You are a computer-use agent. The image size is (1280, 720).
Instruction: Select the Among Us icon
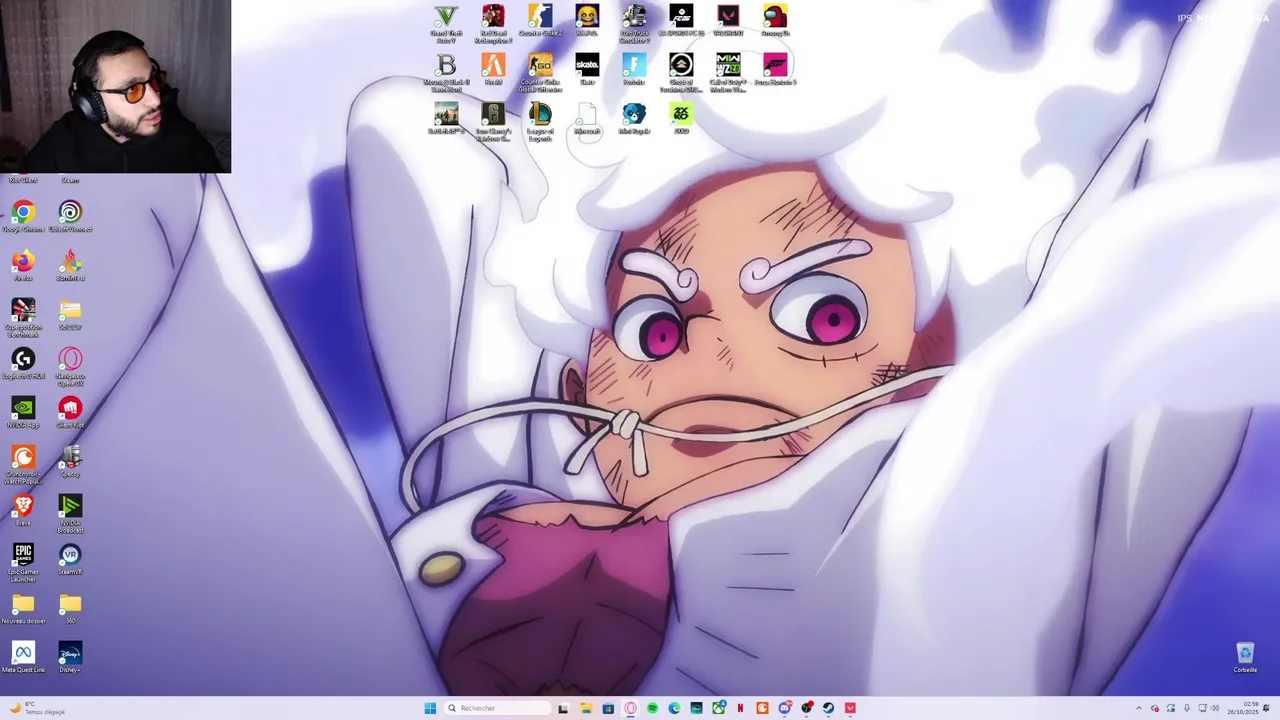(x=775, y=20)
